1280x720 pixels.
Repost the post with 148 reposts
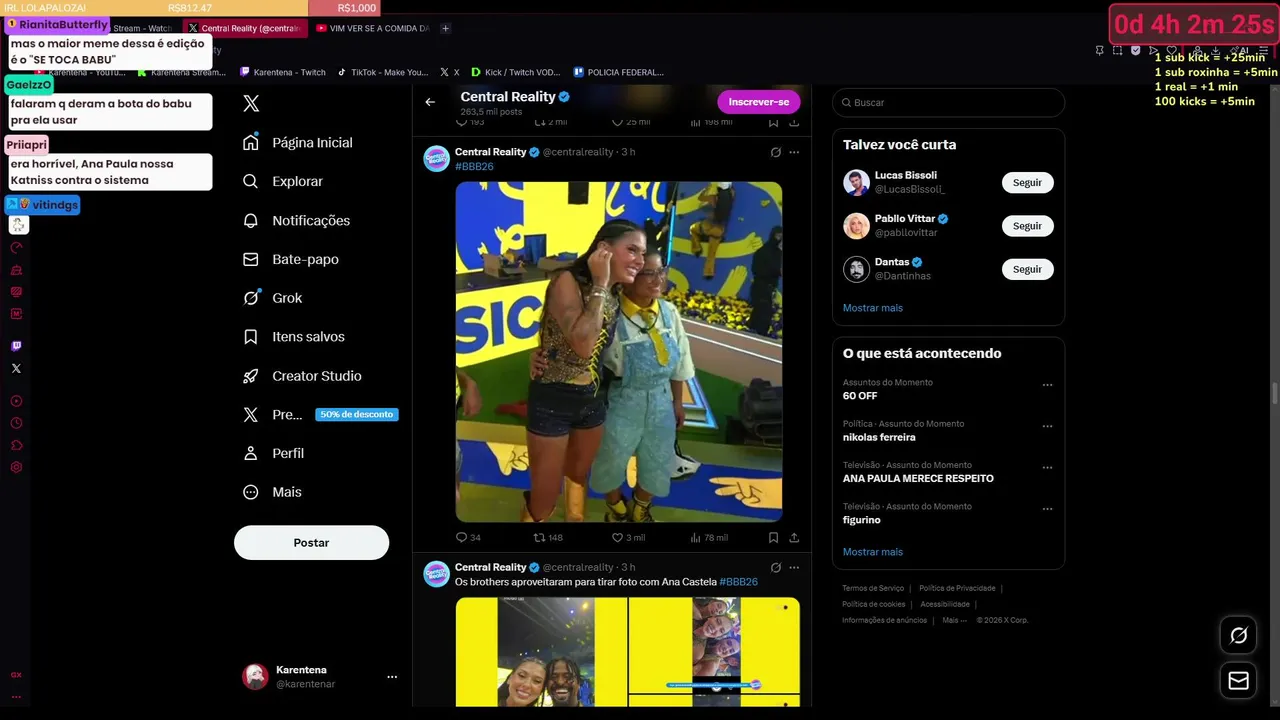[x=548, y=538]
